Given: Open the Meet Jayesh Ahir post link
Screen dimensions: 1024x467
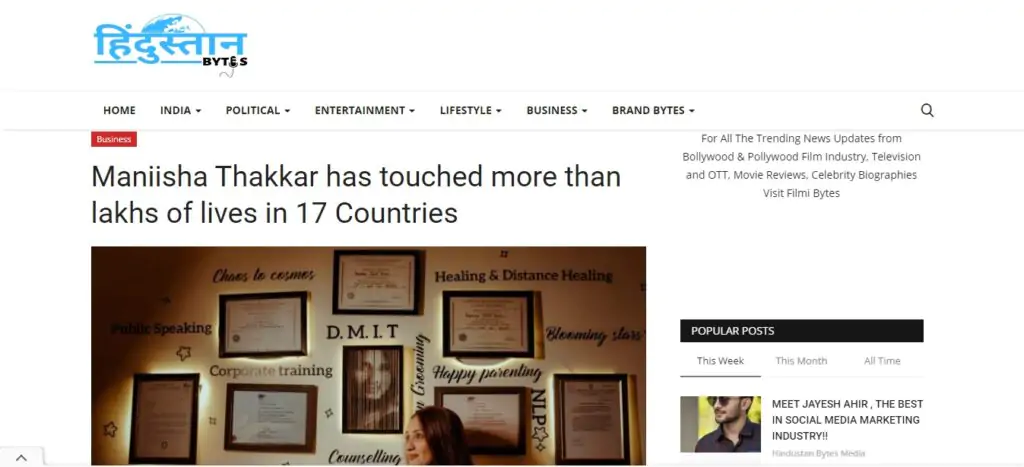Looking at the screenshot, I should (x=847, y=419).
